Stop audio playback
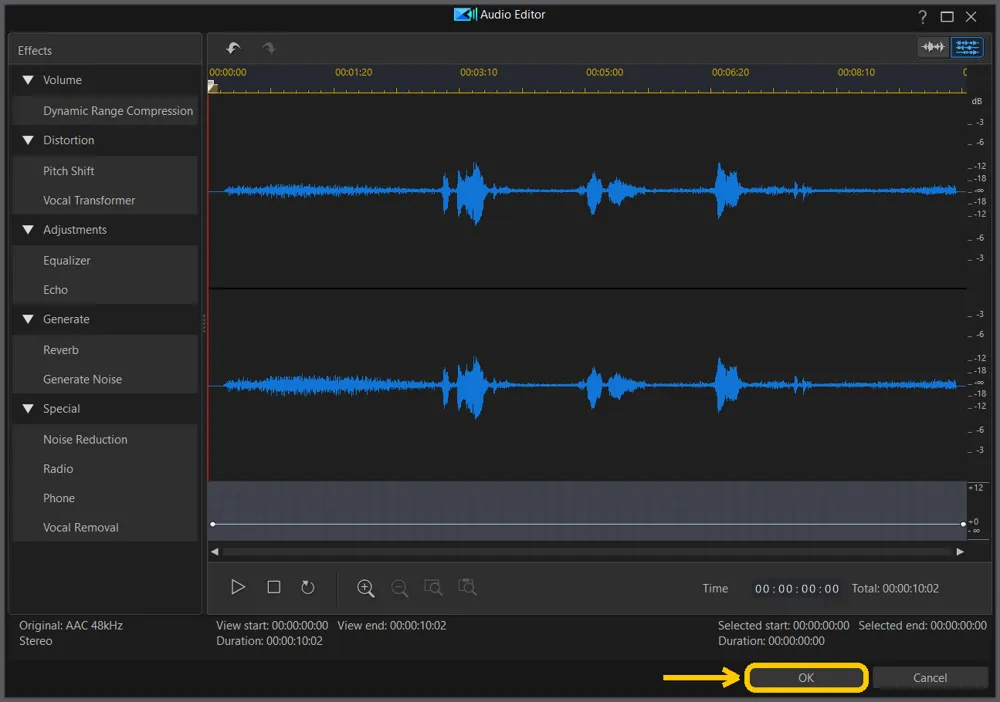The height and width of the screenshot is (702, 1000). pos(274,587)
